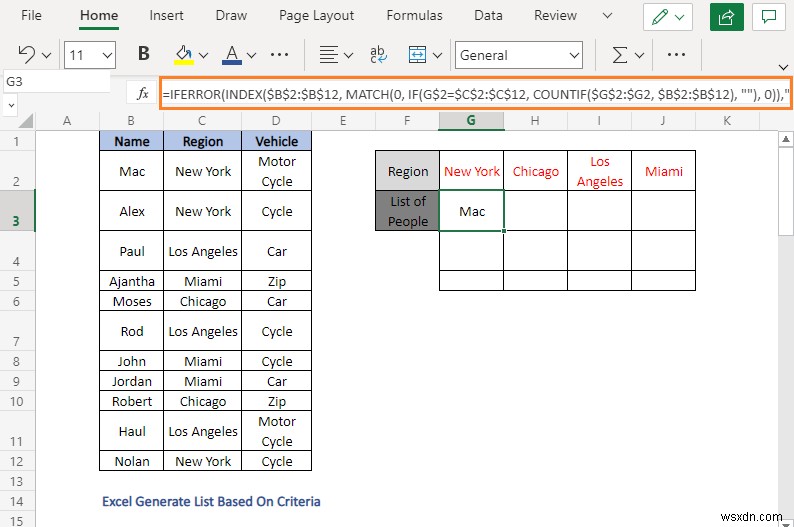This screenshot has width=794, height=527.
Task: Select the Jordan name cell
Action: pyautogui.click(x=132, y=381)
